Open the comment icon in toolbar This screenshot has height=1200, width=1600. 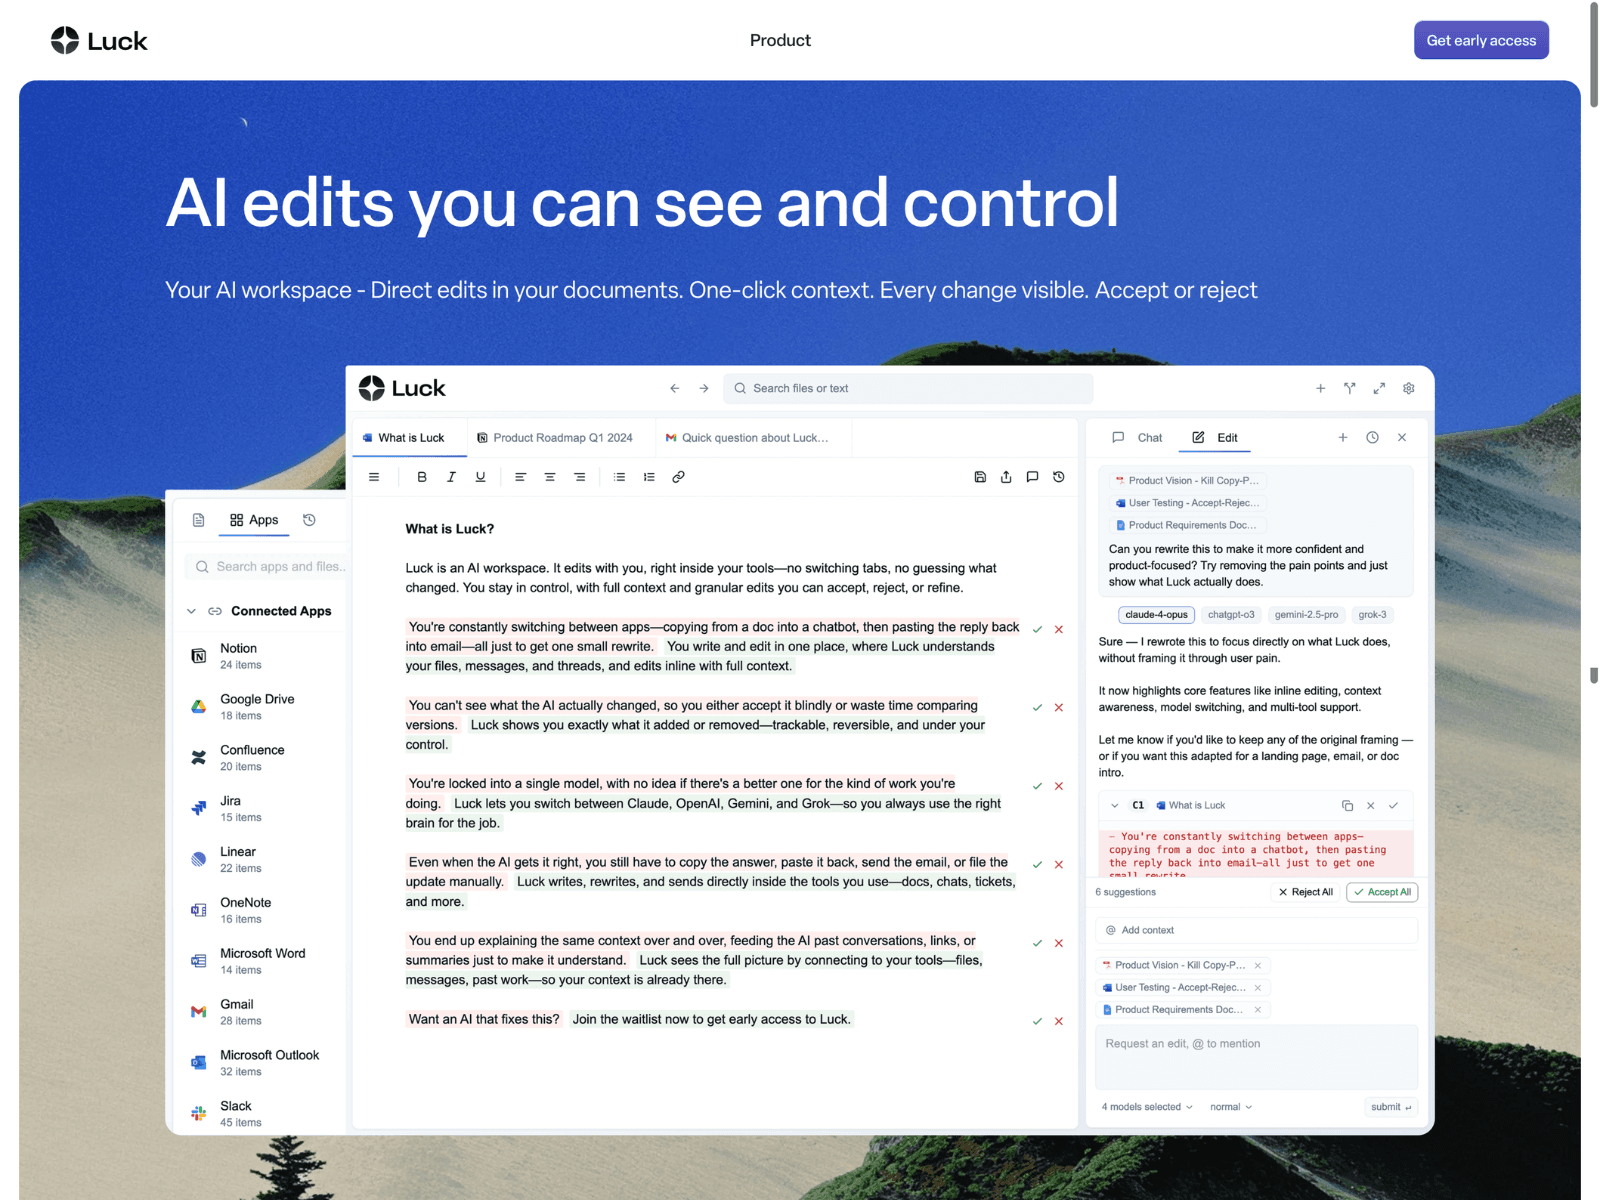pyautogui.click(x=1032, y=477)
